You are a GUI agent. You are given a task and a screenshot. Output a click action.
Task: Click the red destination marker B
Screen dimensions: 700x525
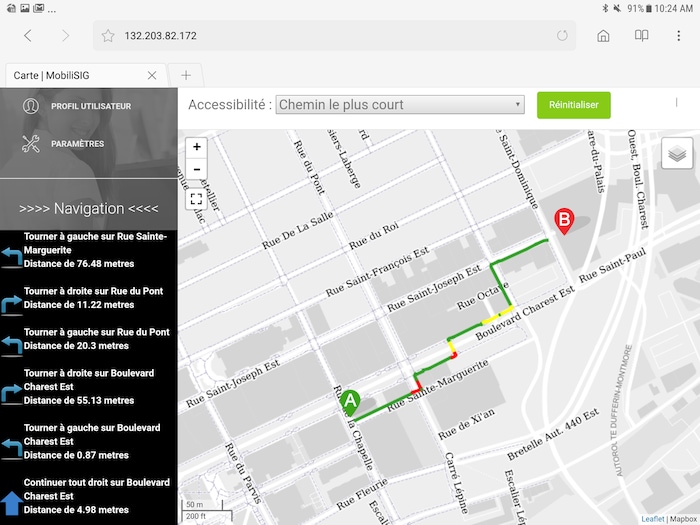point(564,221)
